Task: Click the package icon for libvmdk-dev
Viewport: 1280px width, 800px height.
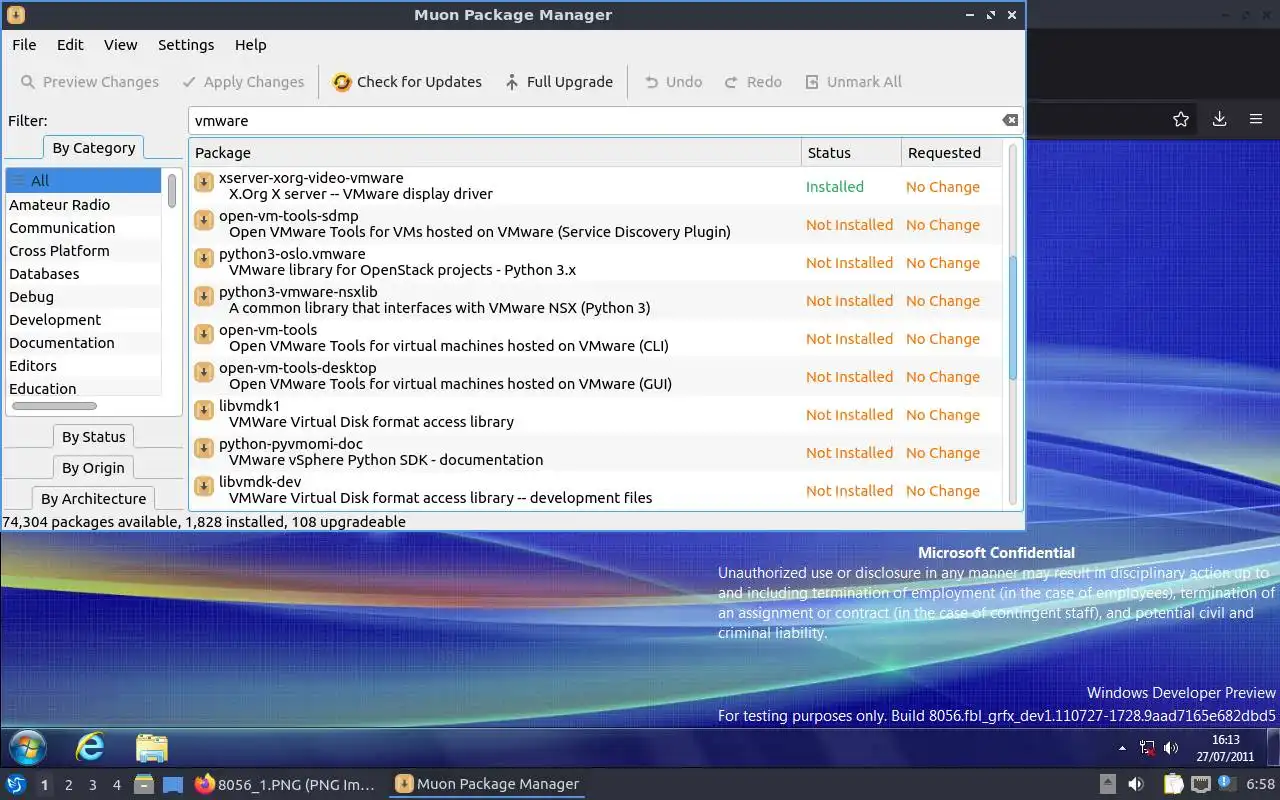Action: (x=204, y=486)
